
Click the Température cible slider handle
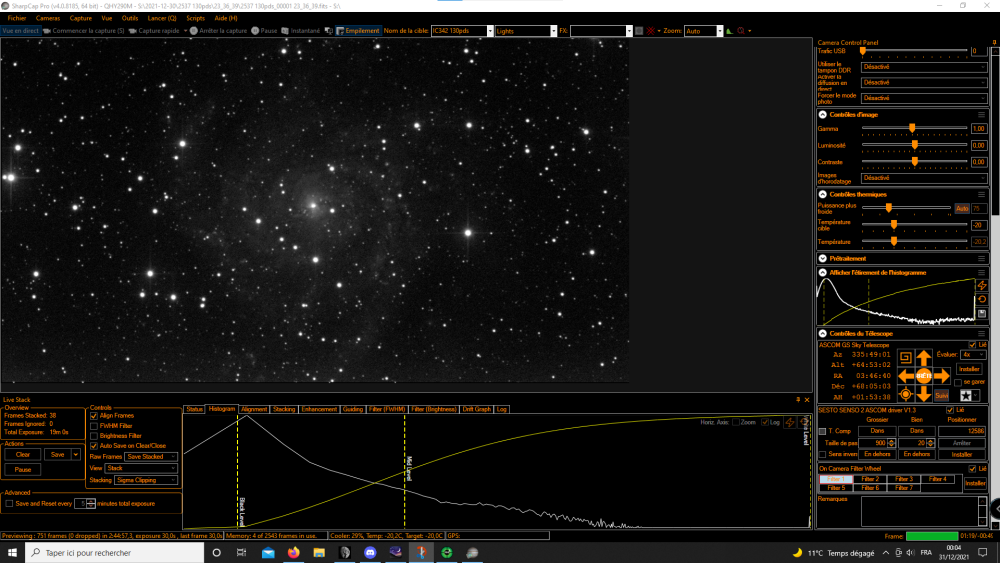[893, 224]
